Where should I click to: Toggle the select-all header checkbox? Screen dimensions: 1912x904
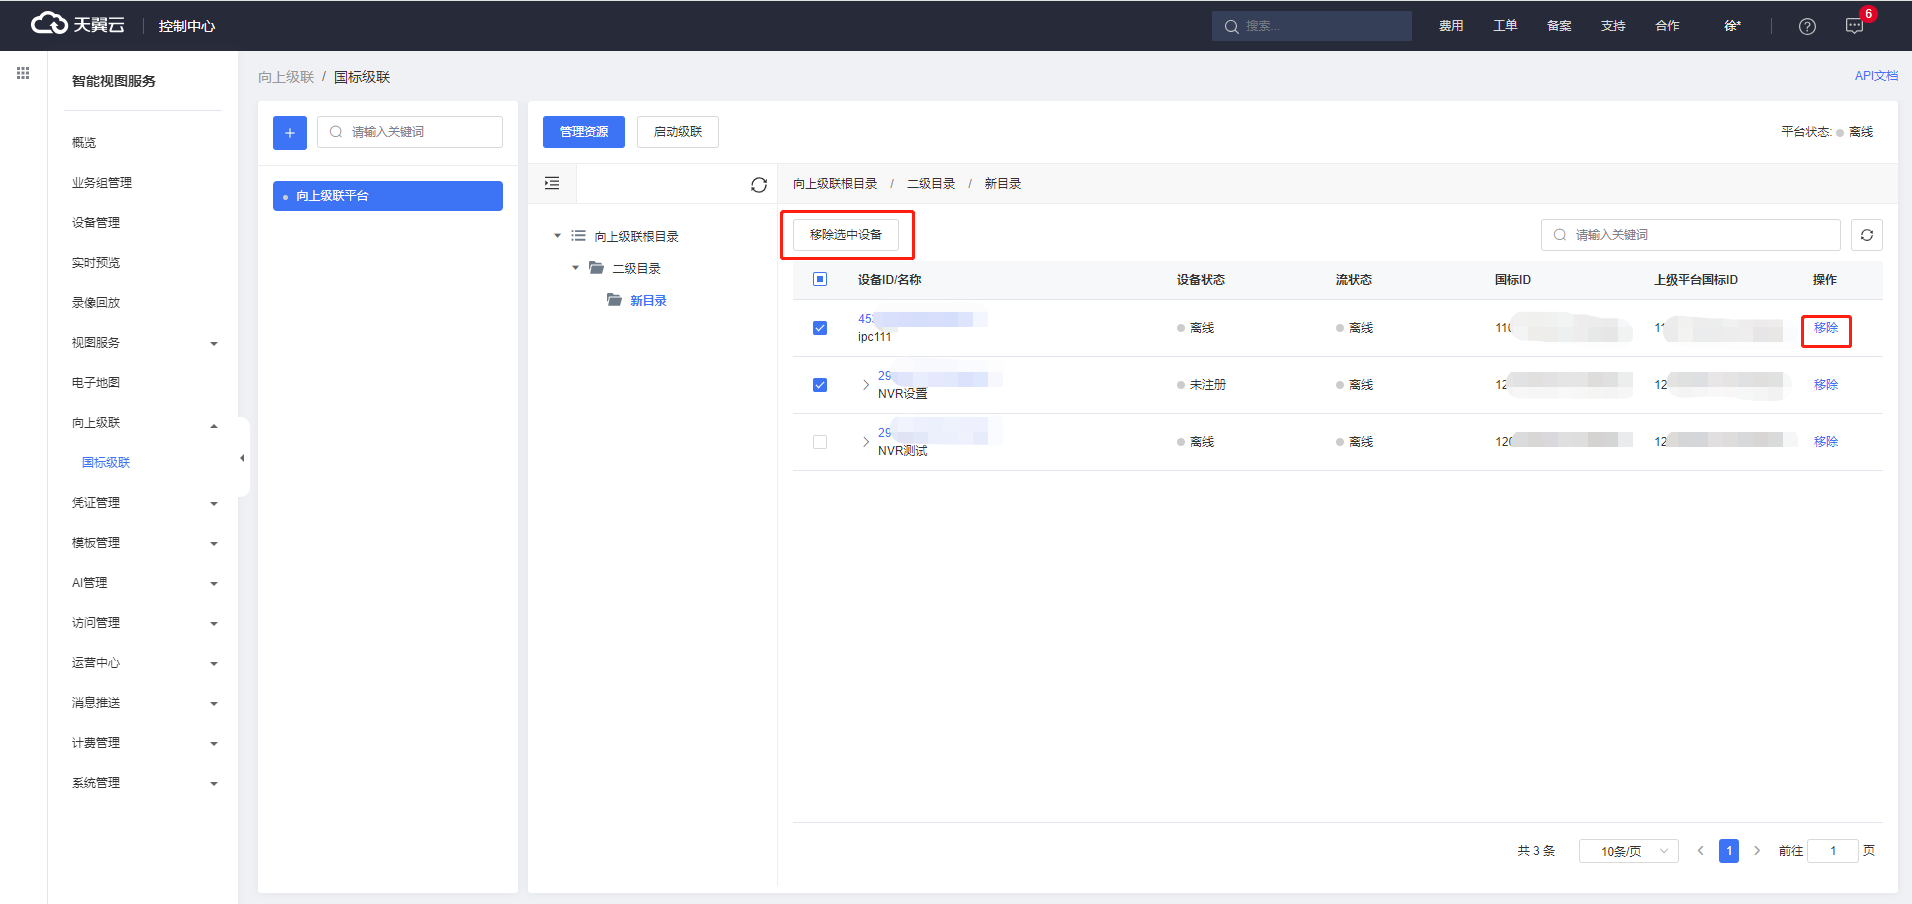point(820,280)
